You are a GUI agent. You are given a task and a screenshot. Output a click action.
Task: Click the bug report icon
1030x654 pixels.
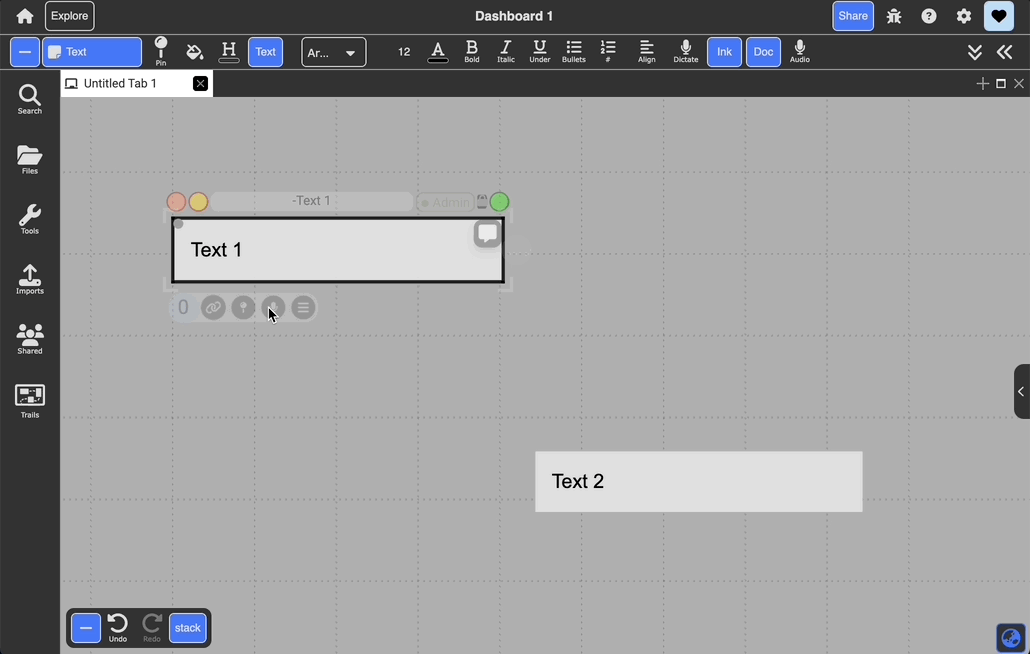894,16
